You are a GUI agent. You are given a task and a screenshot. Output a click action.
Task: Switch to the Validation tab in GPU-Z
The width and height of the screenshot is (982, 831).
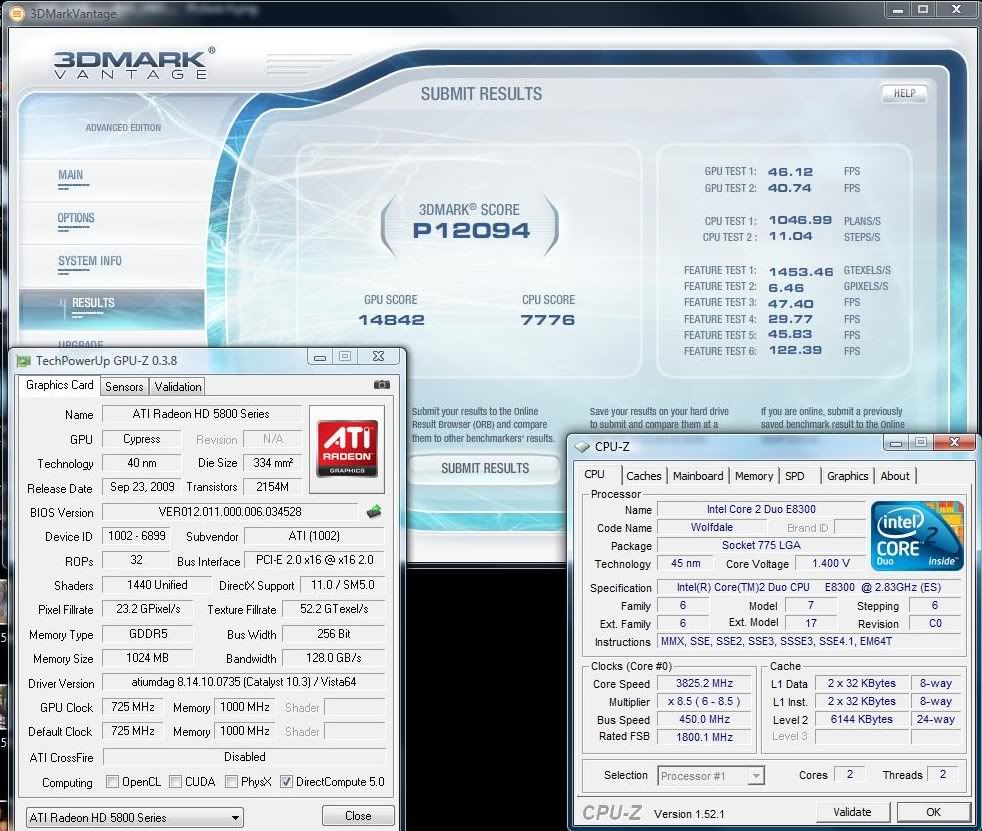(178, 386)
